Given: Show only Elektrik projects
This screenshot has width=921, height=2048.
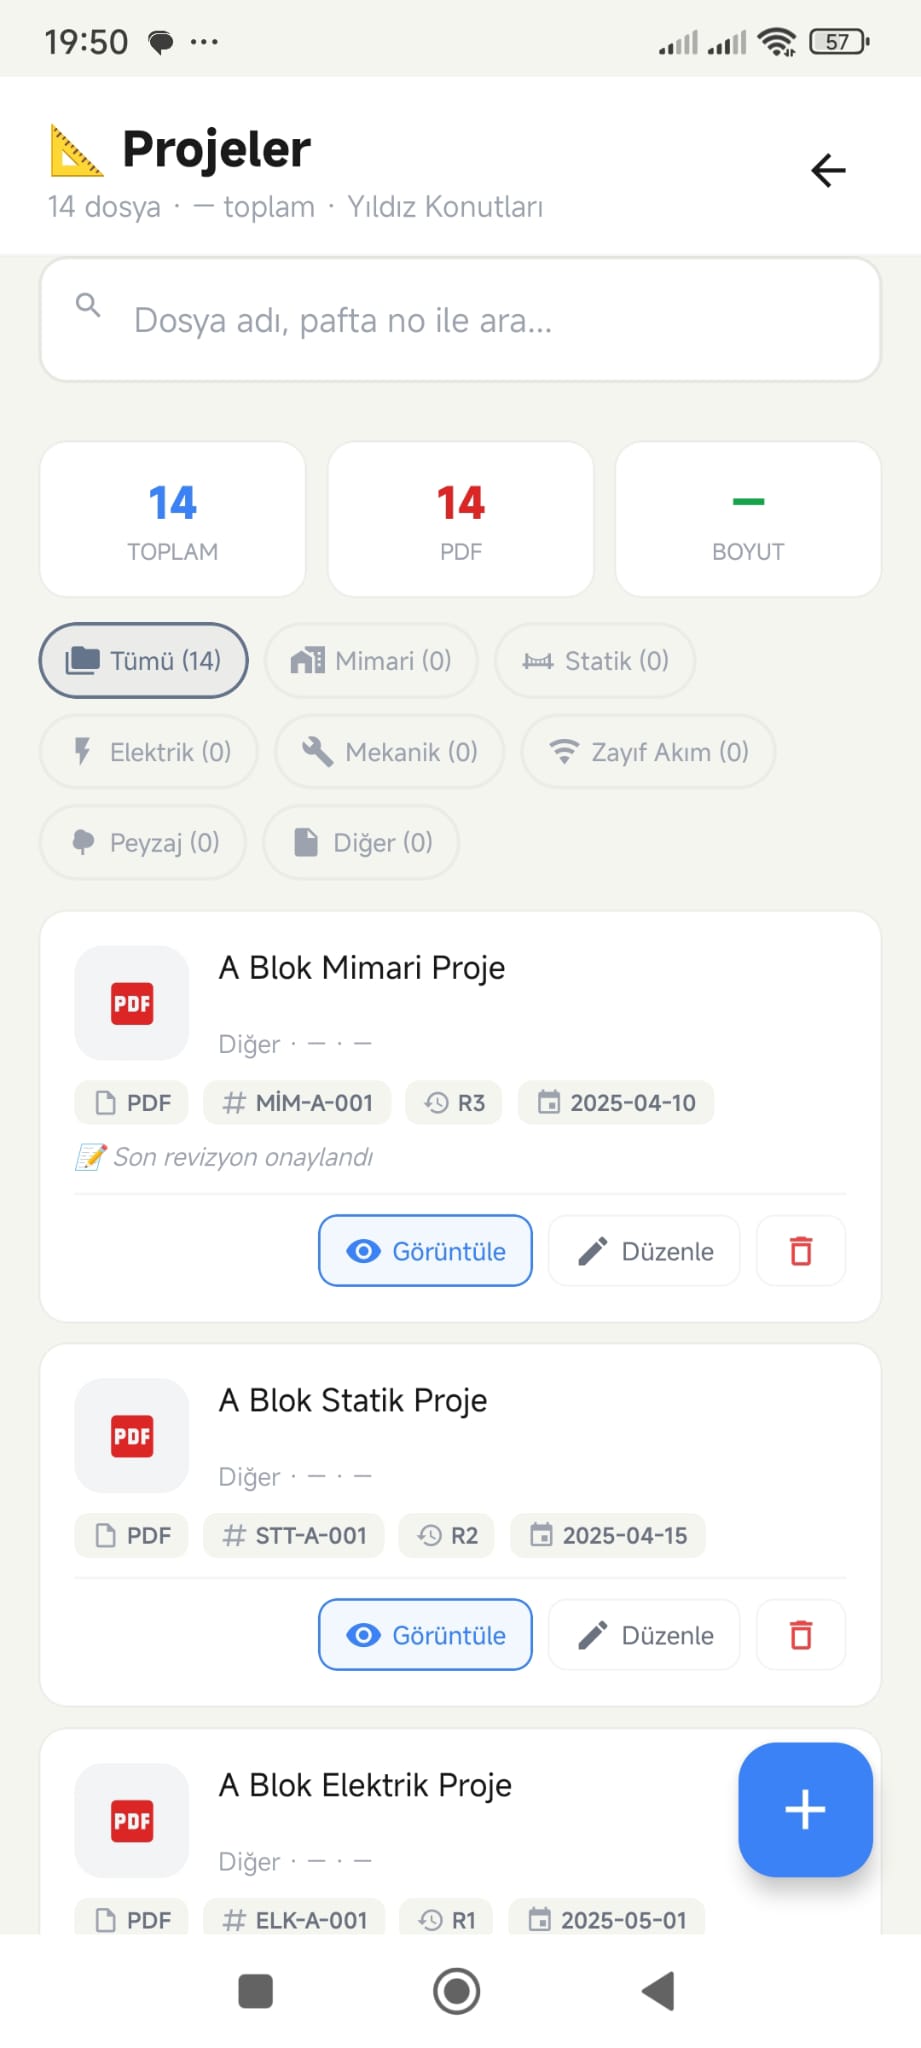Looking at the screenshot, I should click(150, 752).
